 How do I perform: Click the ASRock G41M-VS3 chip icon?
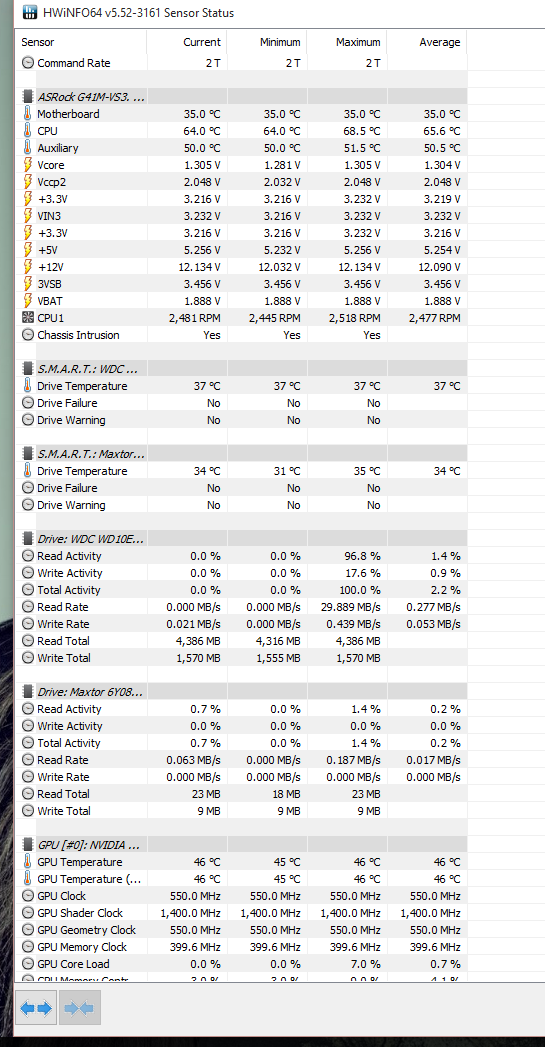(27, 97)
